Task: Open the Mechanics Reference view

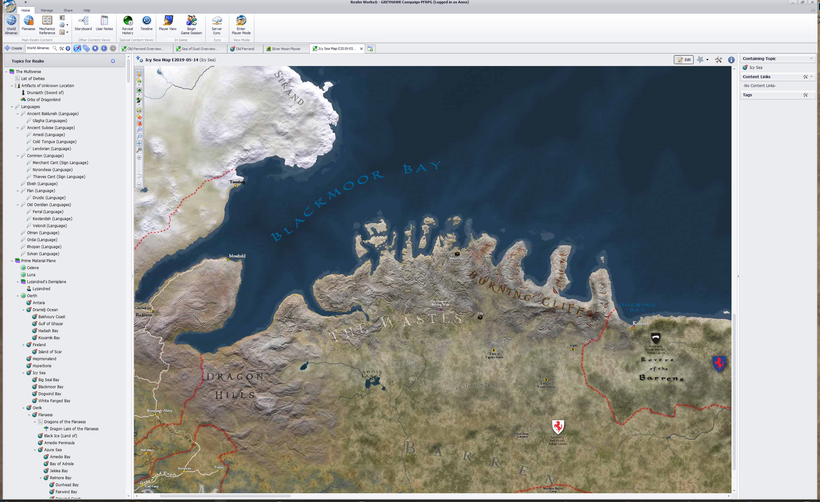Action: point(47,25)
